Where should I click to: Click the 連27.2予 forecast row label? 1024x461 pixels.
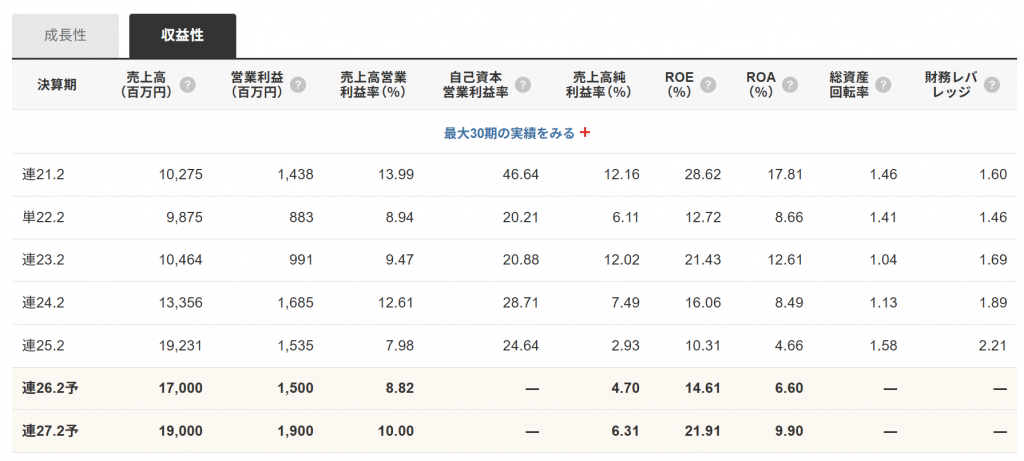[x=50, y=431]
